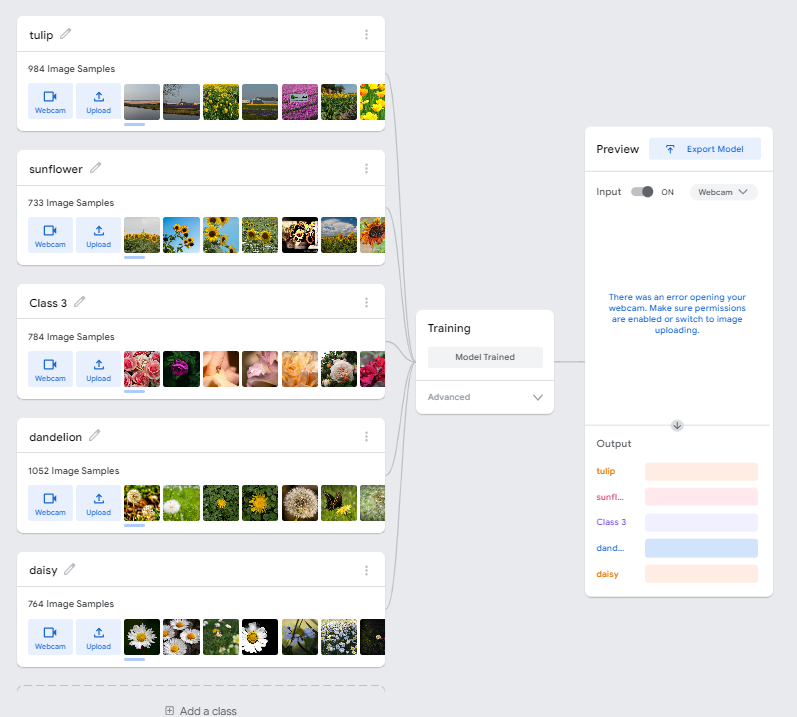The height and width of the screenshot is (717, 797).
Task: Start Webcam for daisy class
Action: point(50,637)
